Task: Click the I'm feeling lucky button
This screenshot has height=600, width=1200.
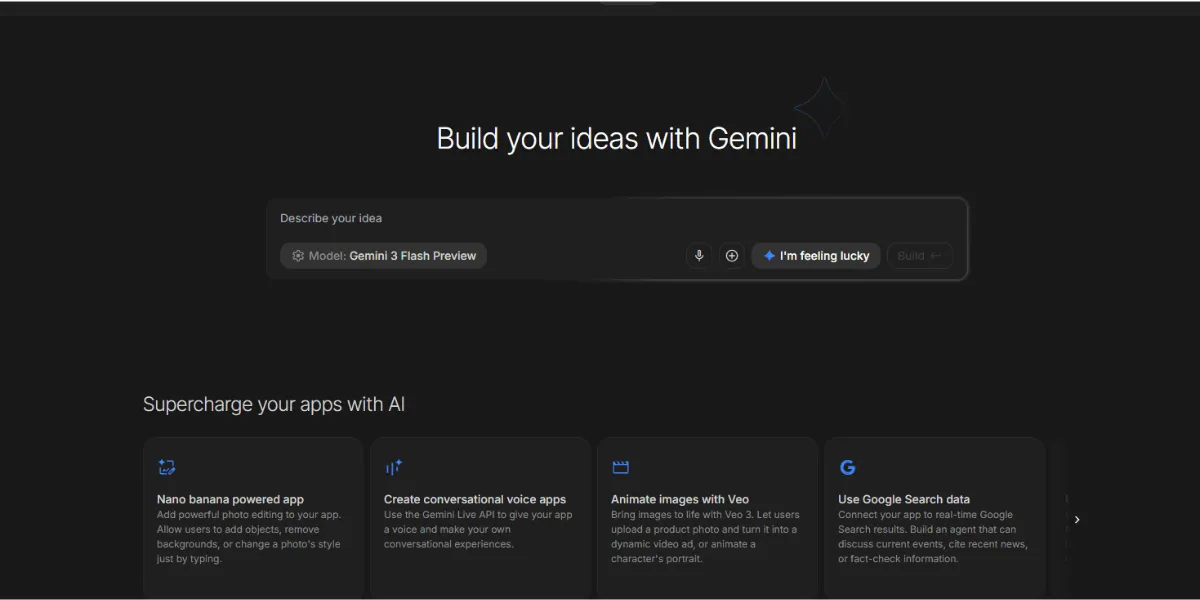Action: 816,256
